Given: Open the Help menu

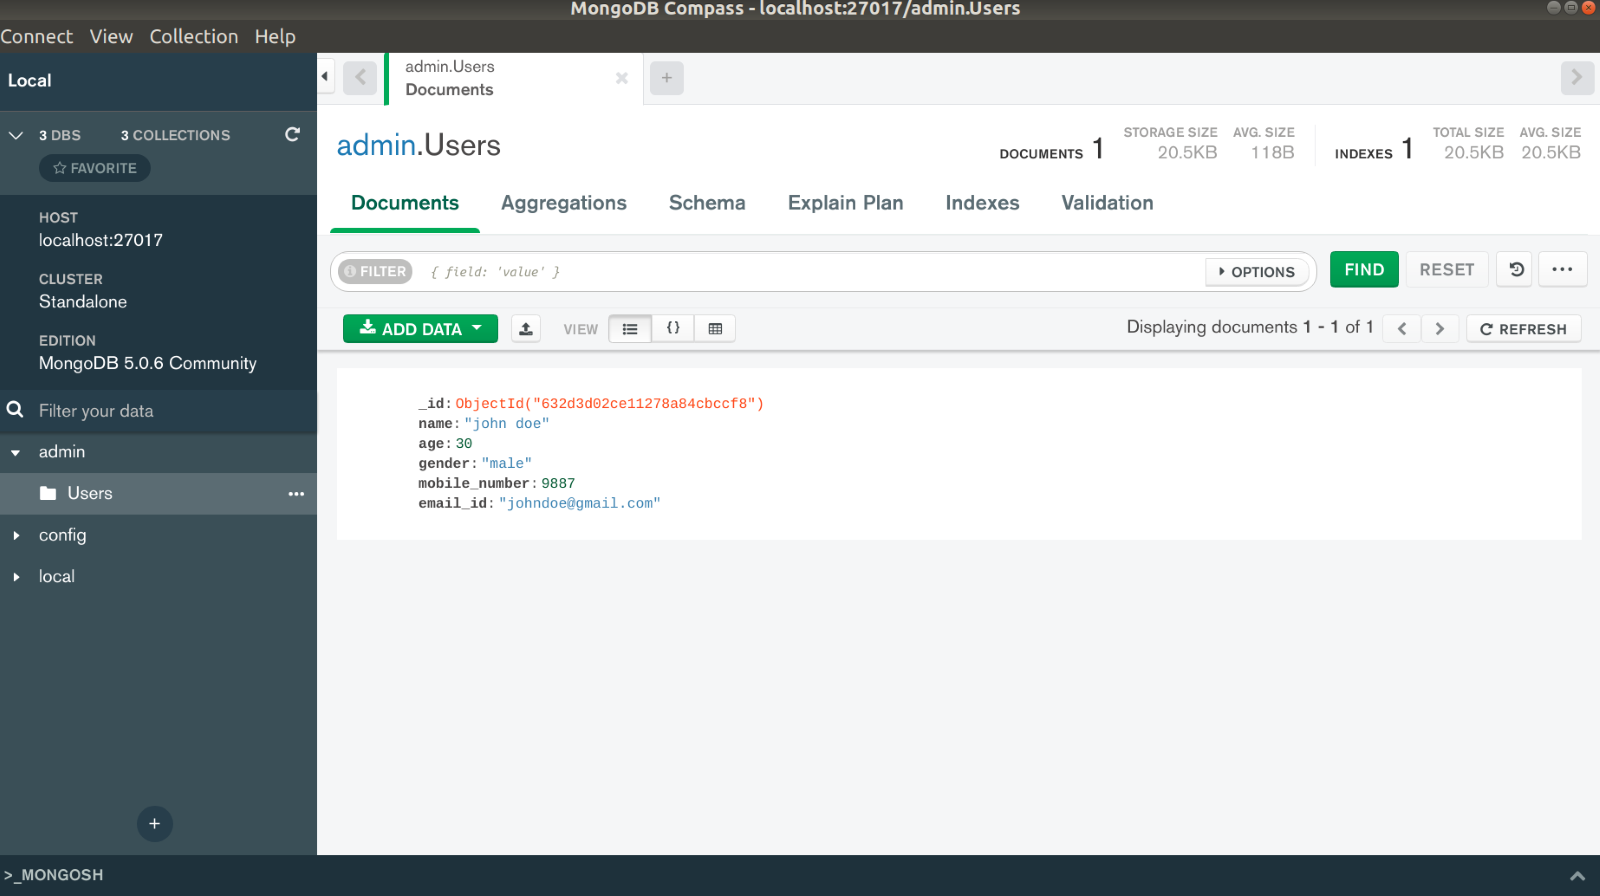Looking at the screenshot, I should (275, 37).
